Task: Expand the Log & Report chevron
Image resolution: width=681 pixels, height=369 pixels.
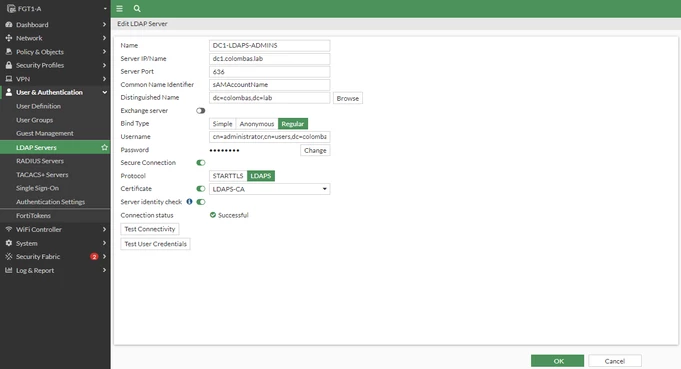Action: tap(104, 270)
